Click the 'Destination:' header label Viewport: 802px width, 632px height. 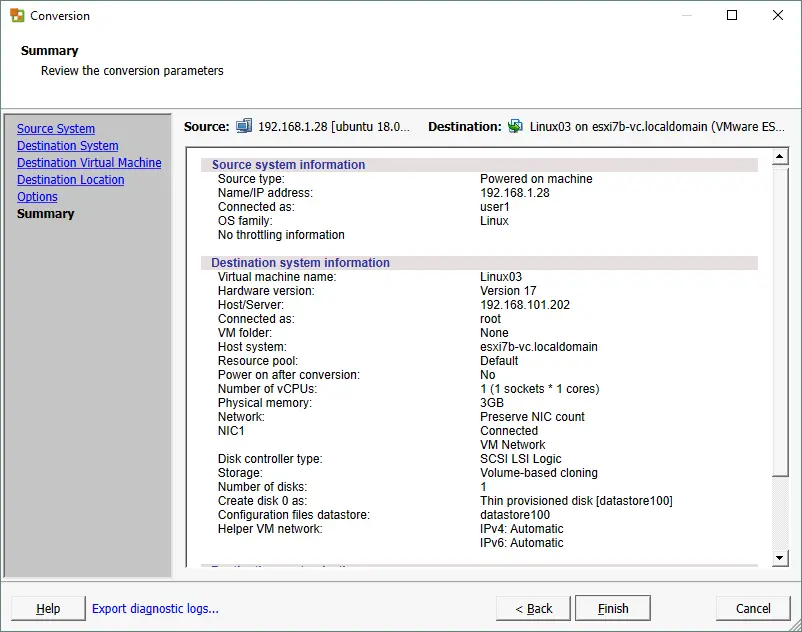tap(465, 126)
